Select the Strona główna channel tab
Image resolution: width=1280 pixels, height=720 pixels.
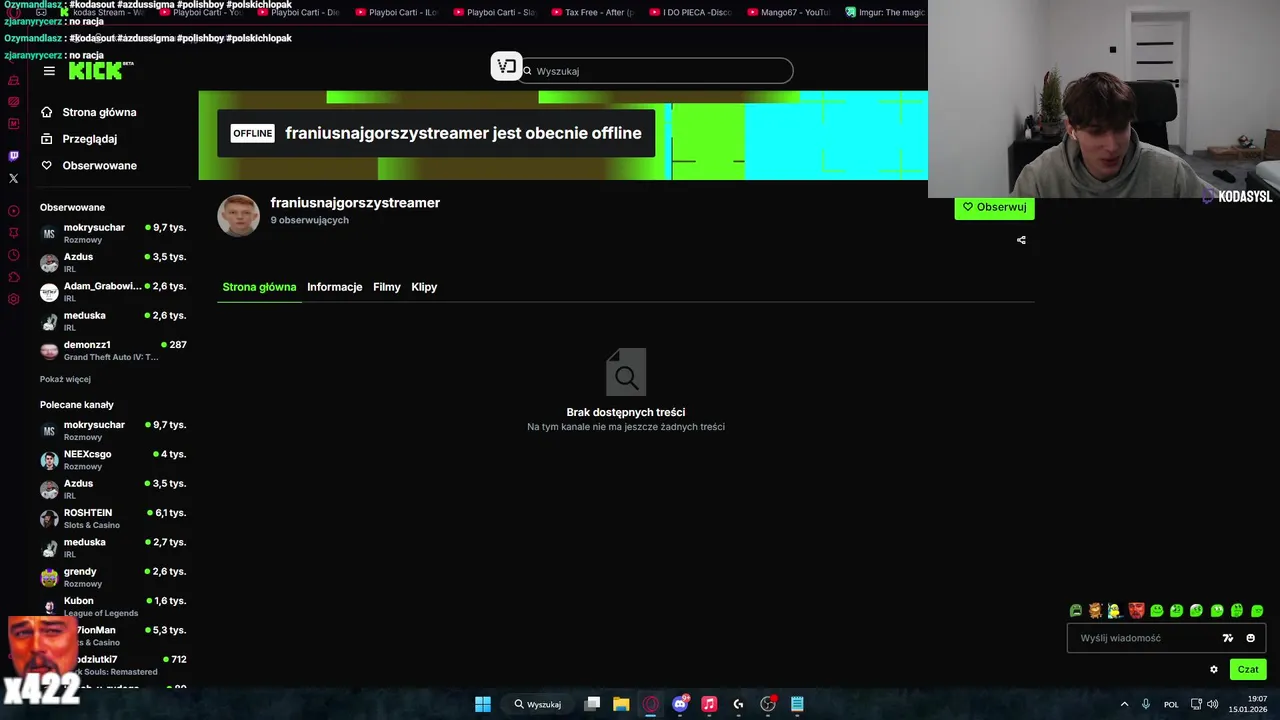click(259, 287)
